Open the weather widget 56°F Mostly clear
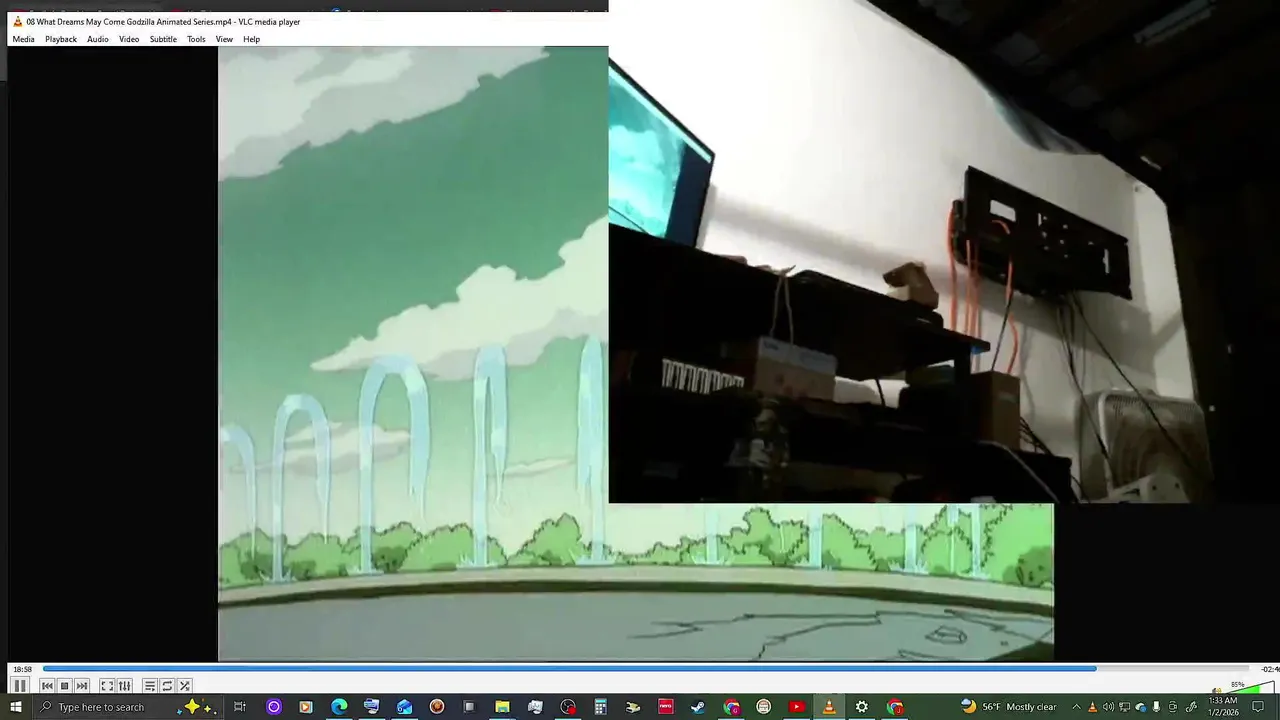This screenshot has height=720, width=1280. (1008, 707)
